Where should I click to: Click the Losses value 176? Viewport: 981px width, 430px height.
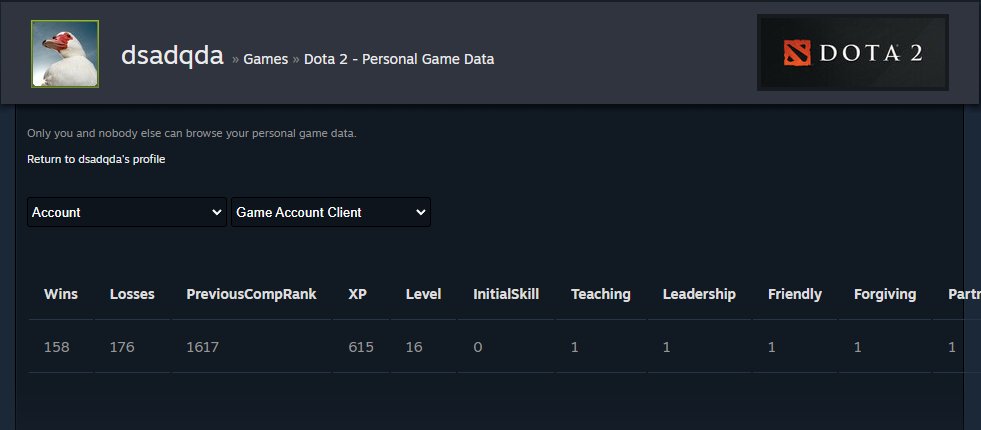click(122, 347)
